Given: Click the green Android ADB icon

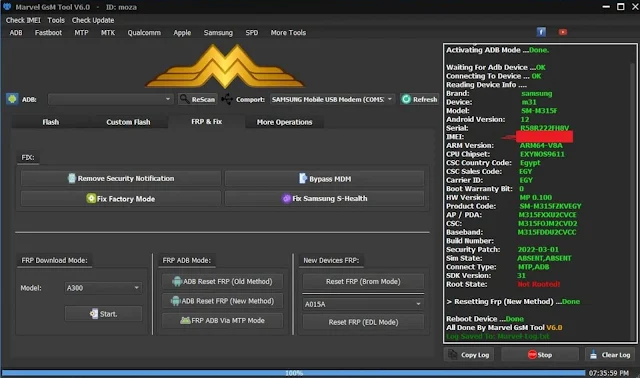Looking at the screenshot, I should click(x=12, y=99).
